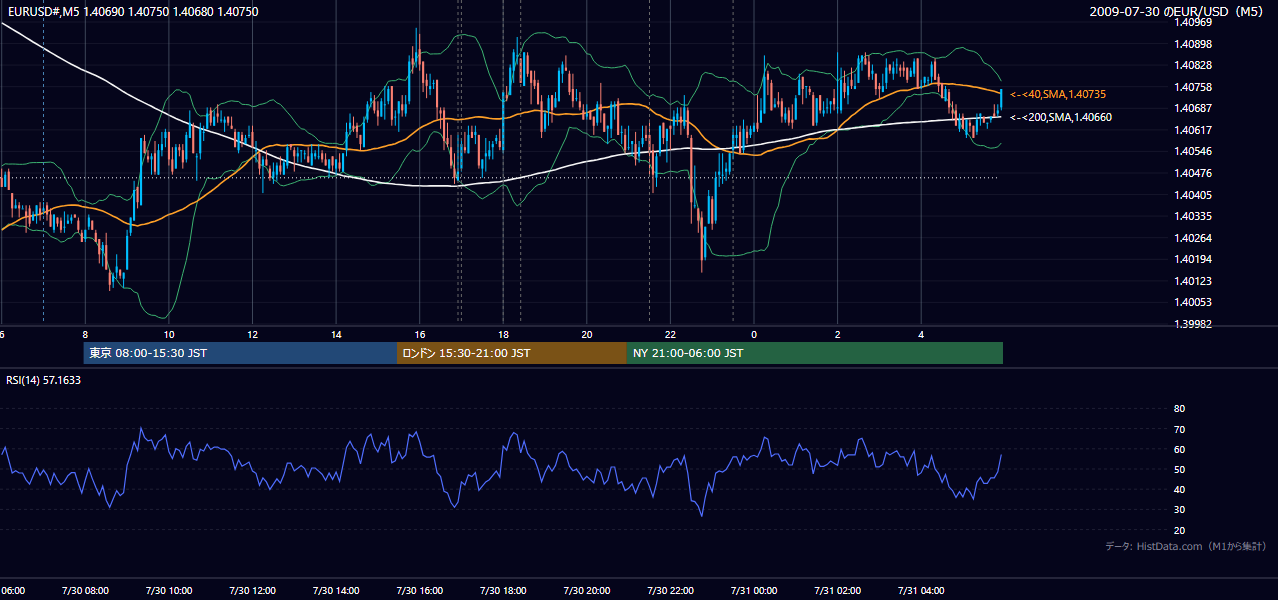Select the 200 SMA 1.40660 label
The height and width of the screenshot is (600, 1278).
point(1060,117)
